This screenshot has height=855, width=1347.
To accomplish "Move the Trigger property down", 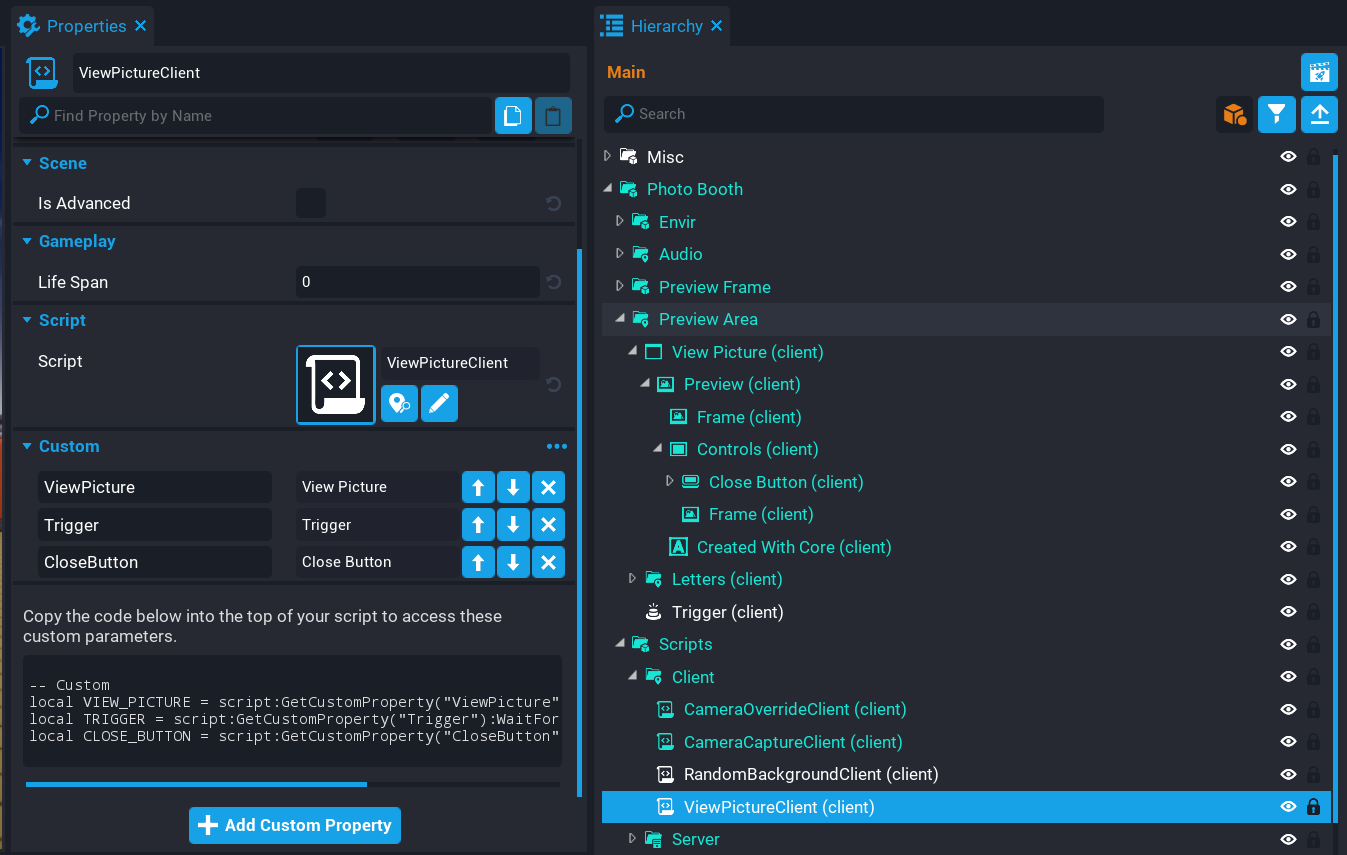I will click(513, 525).
